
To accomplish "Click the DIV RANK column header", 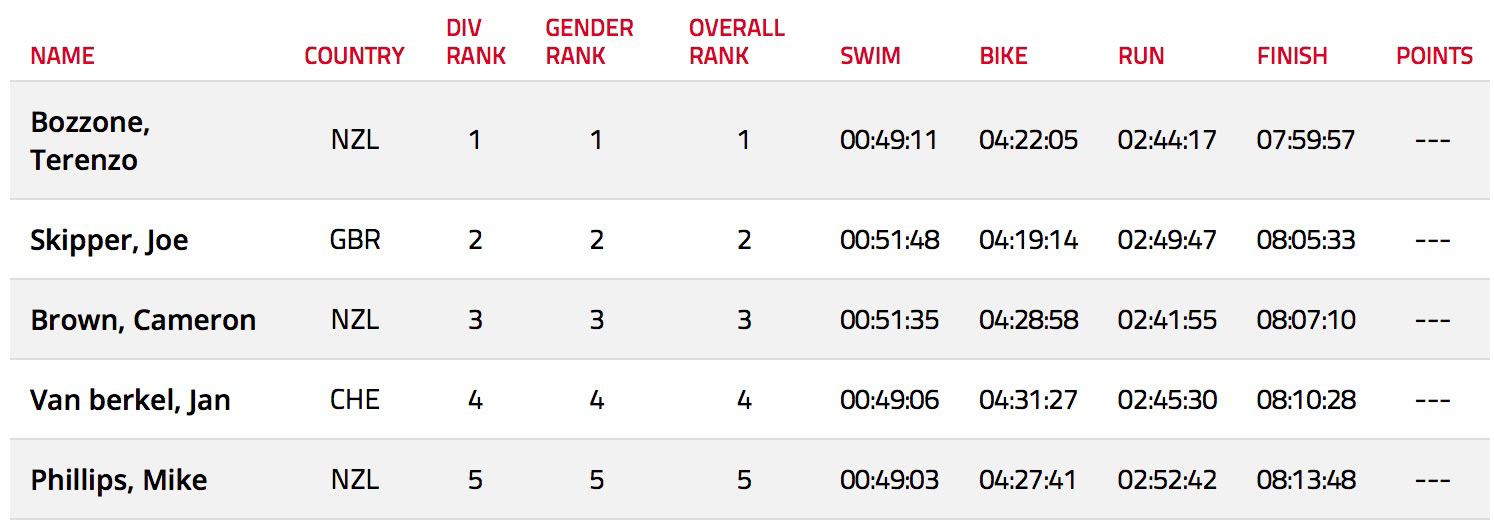I will 475,42.
